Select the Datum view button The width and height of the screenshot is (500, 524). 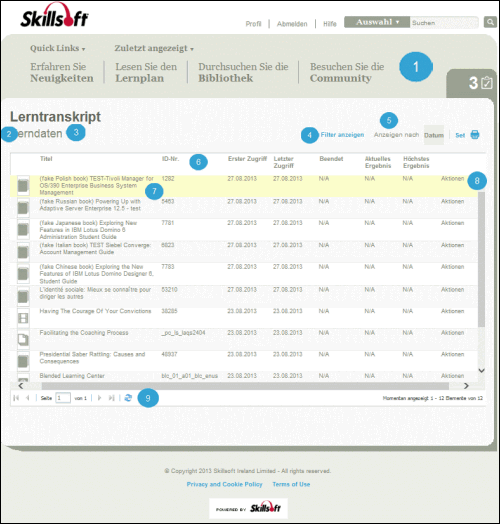434,135
